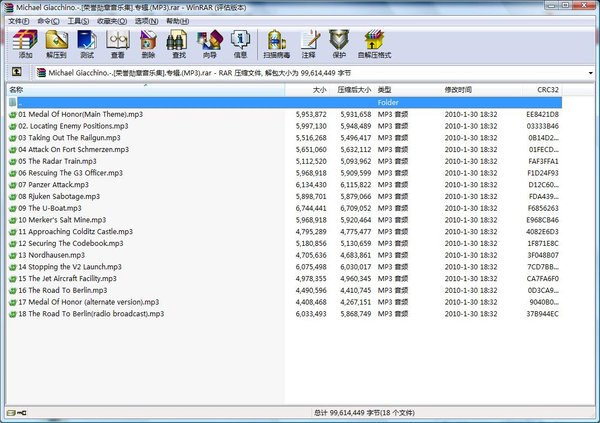Open the 工具(S) menu

pos(78,21)
